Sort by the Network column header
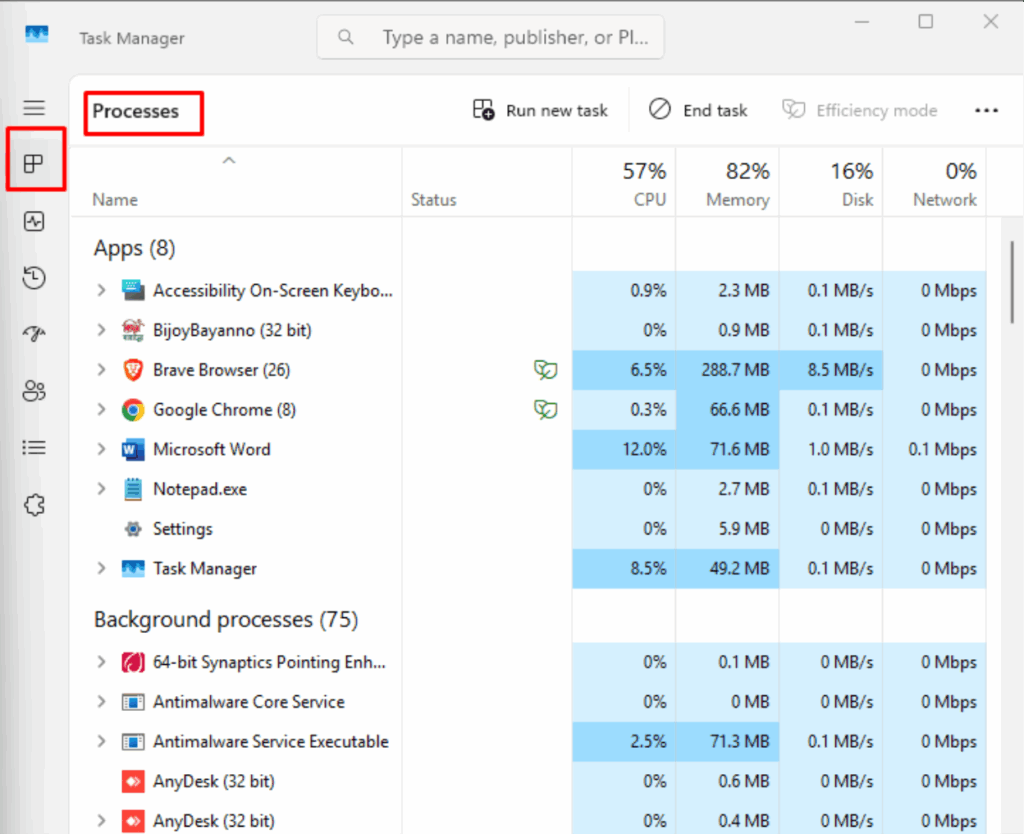This screenshot has height=834, width=1024. coord(935,184)
